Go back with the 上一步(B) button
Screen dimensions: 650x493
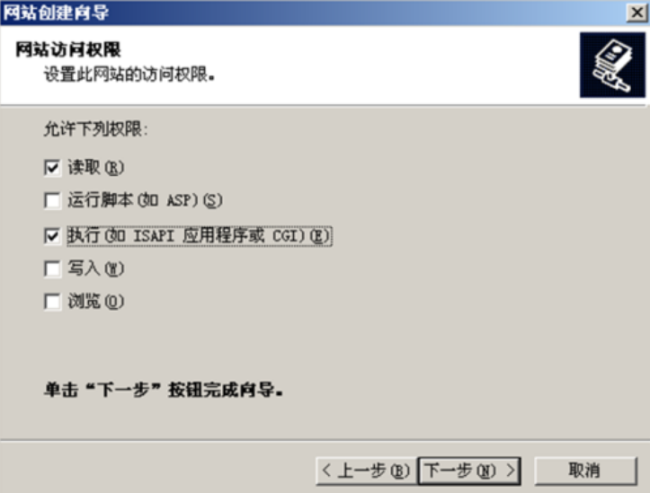[x=366, y=471]
